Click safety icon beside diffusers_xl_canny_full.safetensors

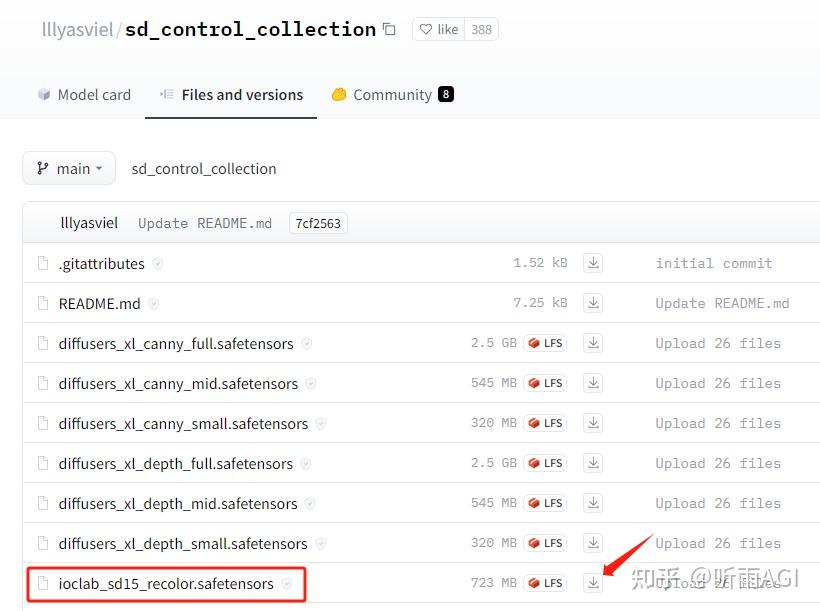click(306, 344)
